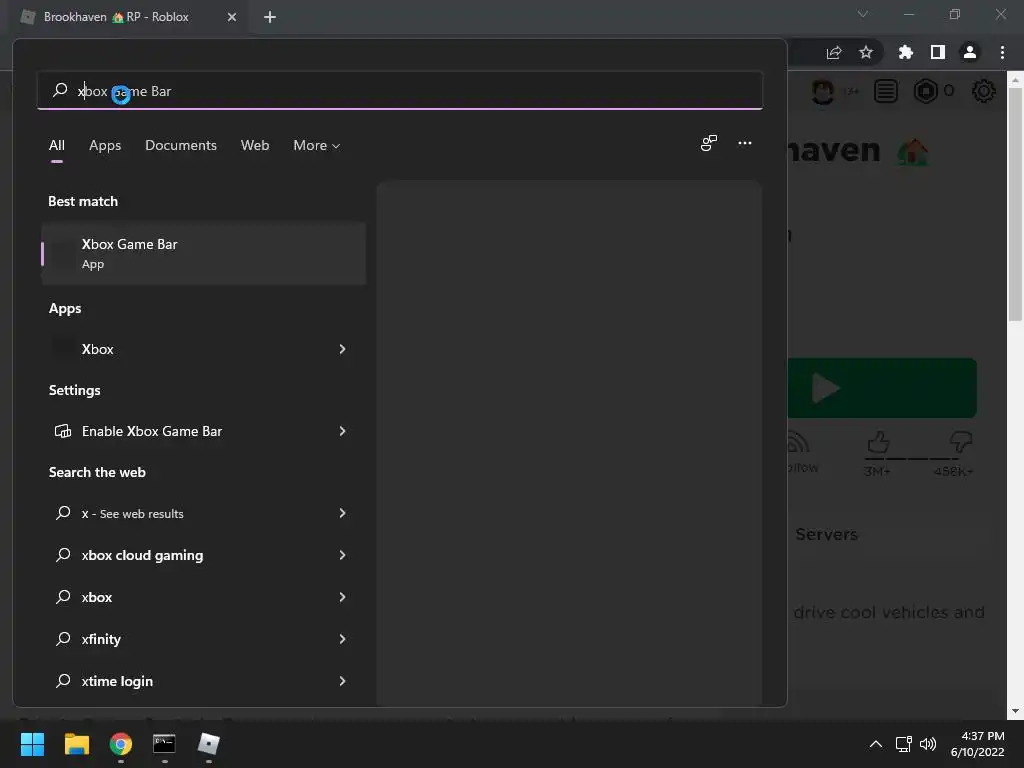Open volume control tray icon
This screenshot has height=768, width=1024.
coord(928,744)
